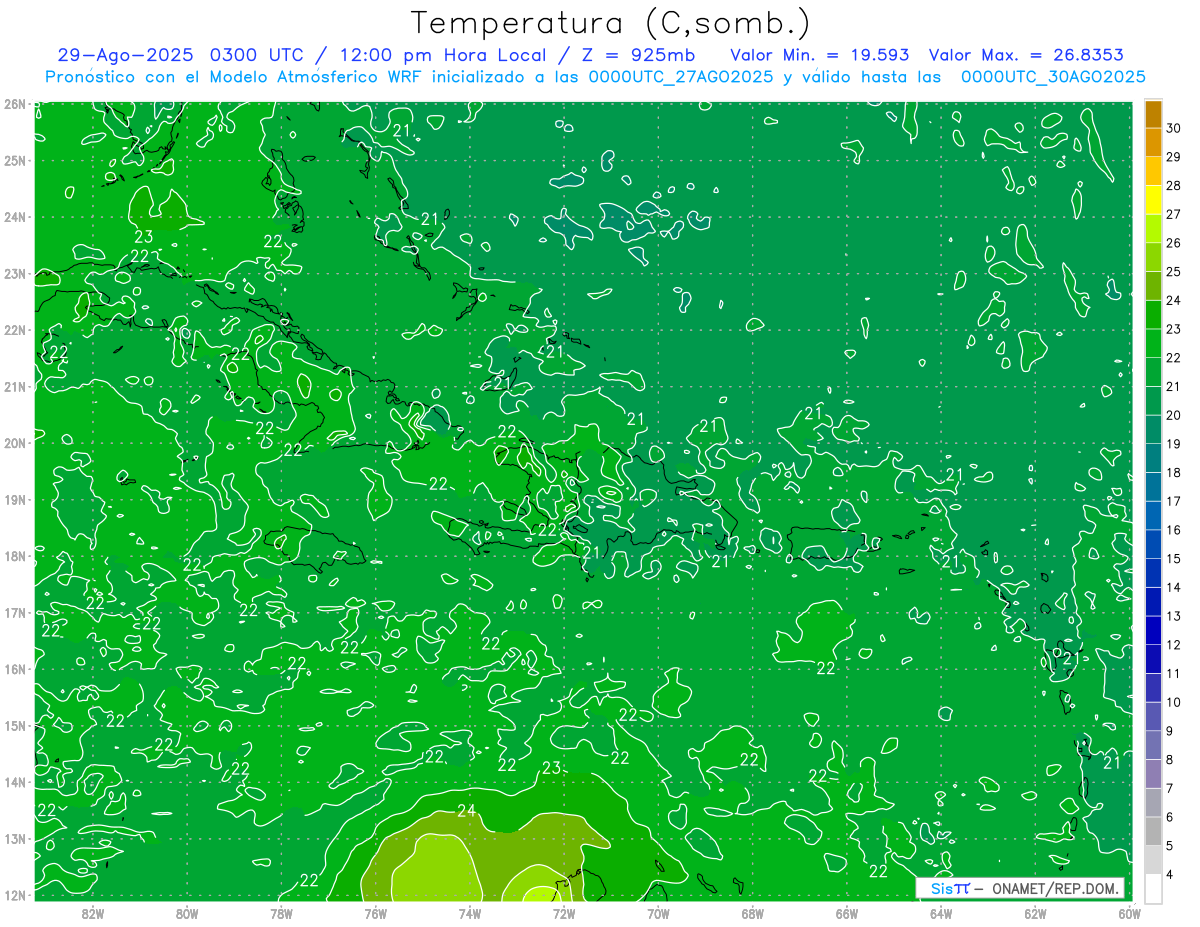Click the '18N' latitude axis label
Viewport: 1200px width, 927px height.
15,556
